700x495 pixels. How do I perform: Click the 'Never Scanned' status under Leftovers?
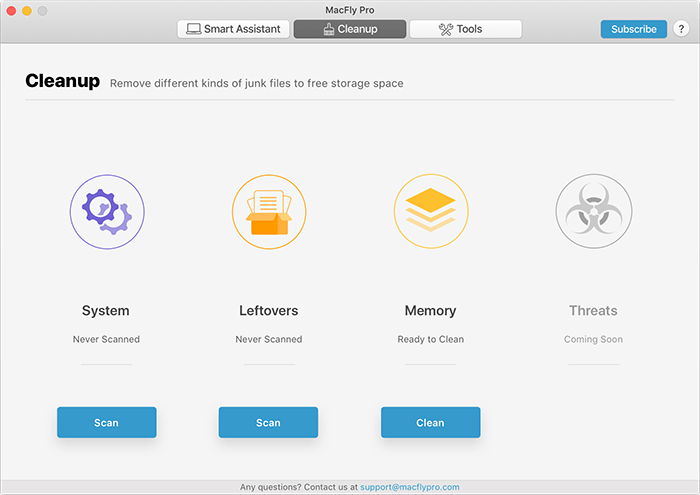(269, 339)
